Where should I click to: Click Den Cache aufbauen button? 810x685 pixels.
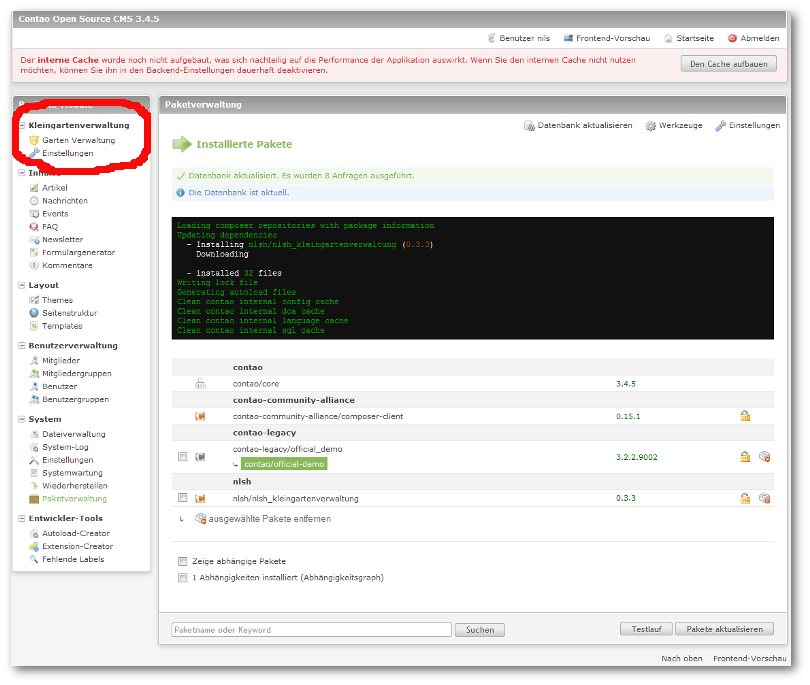pos(728,64)
